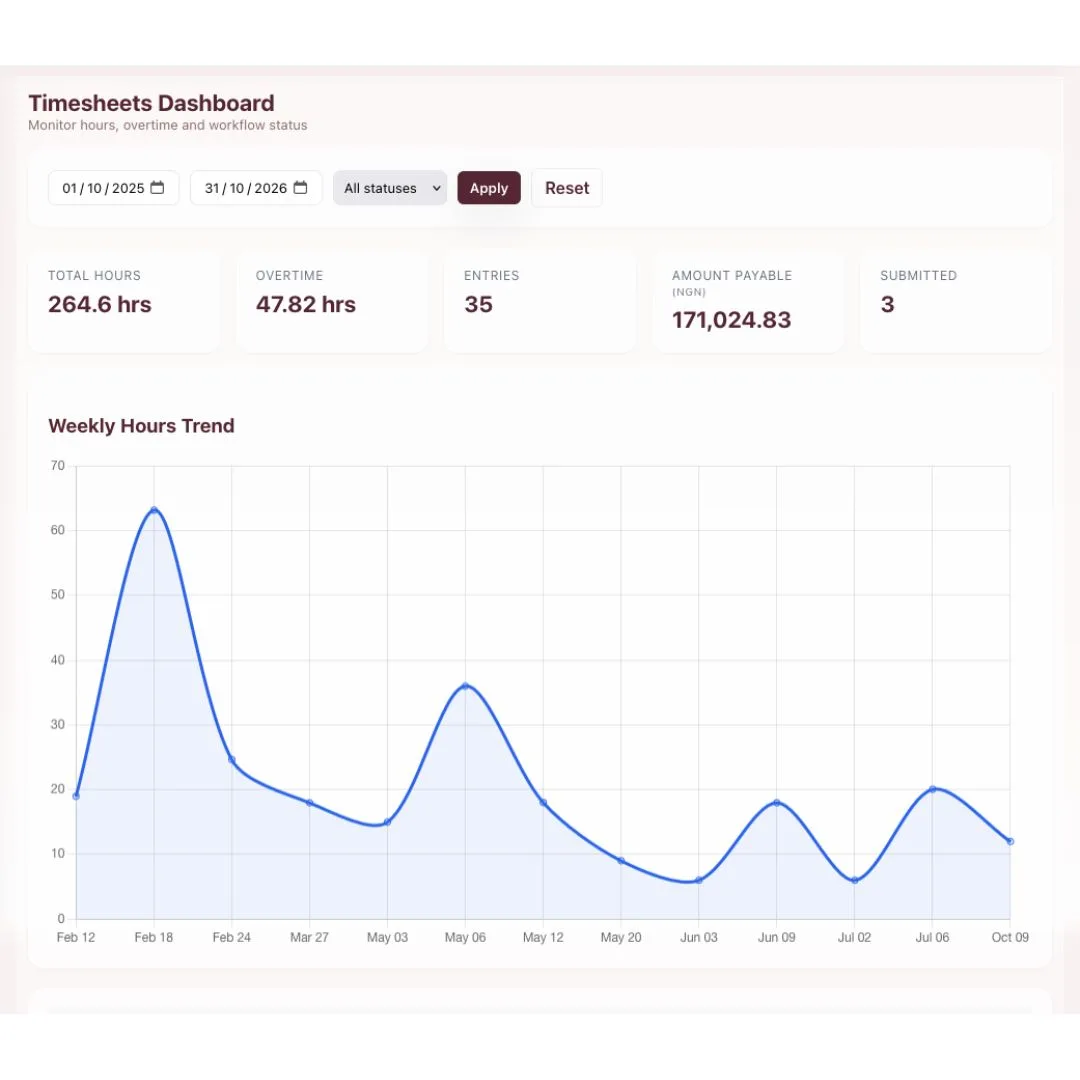Expand the All statuses dropdown
The image size is (1080, 1080).
click(x=390, y=188)
